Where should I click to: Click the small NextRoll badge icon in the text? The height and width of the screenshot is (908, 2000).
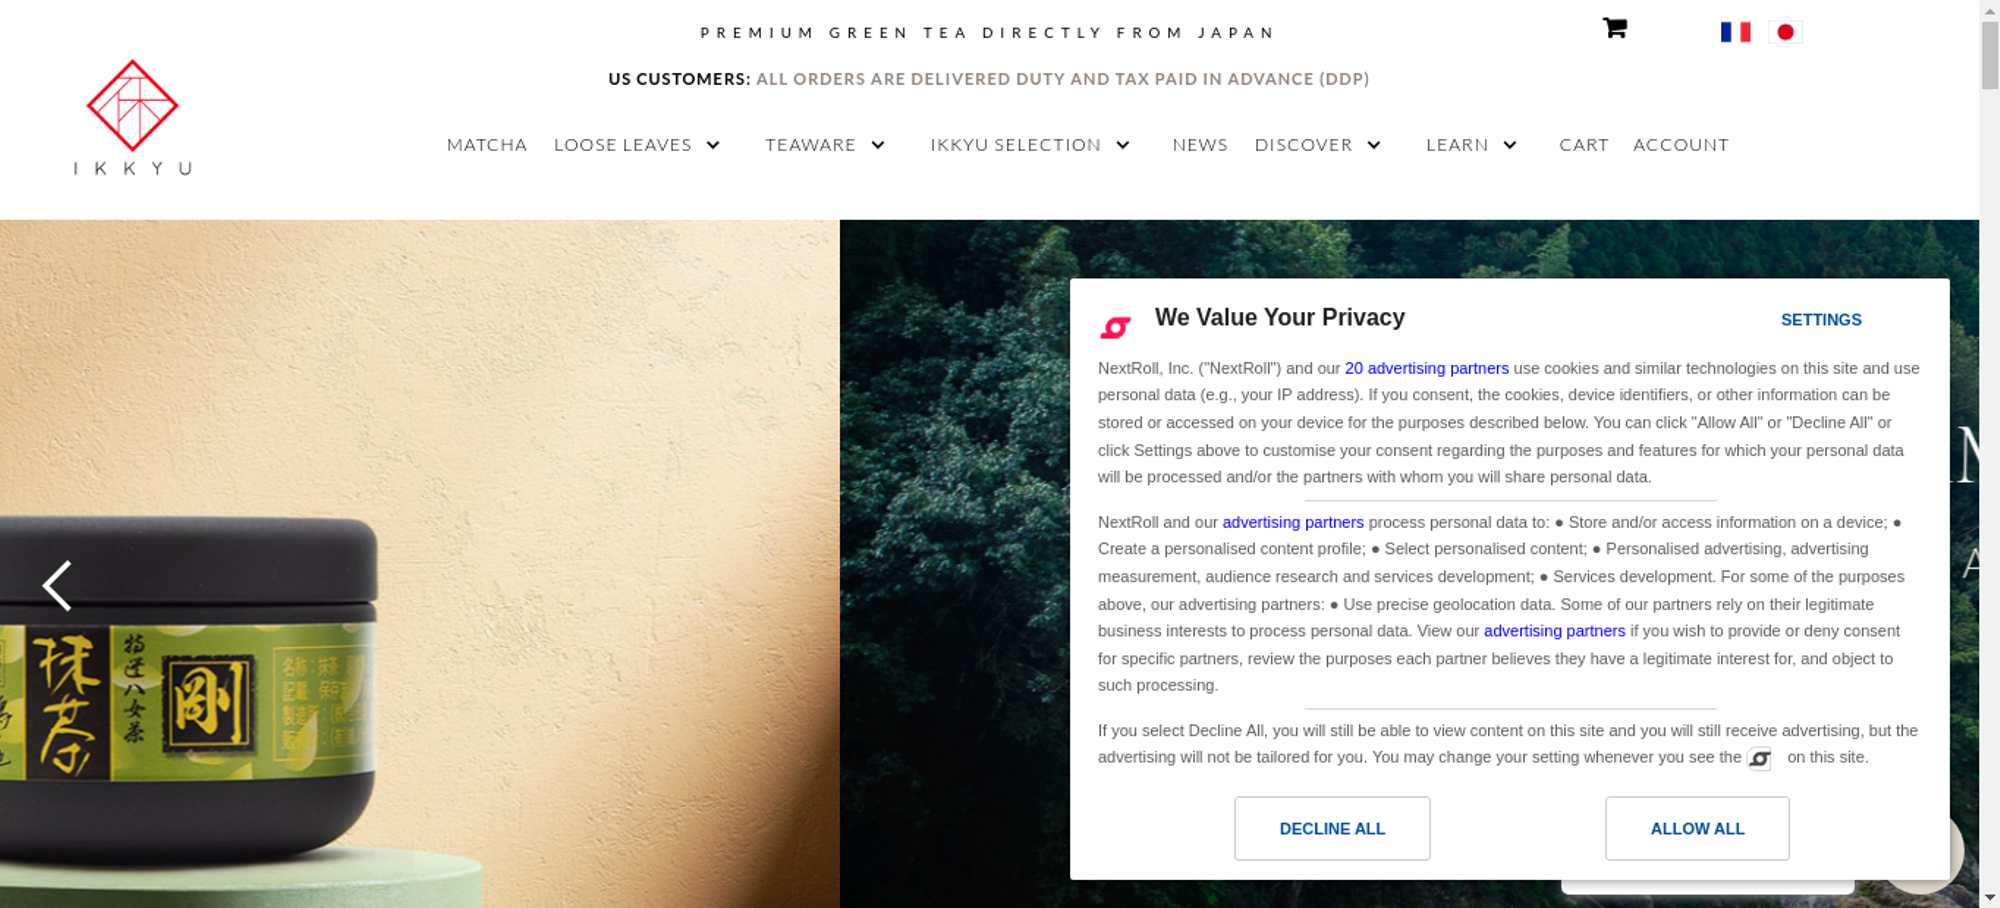point(1759,759)
